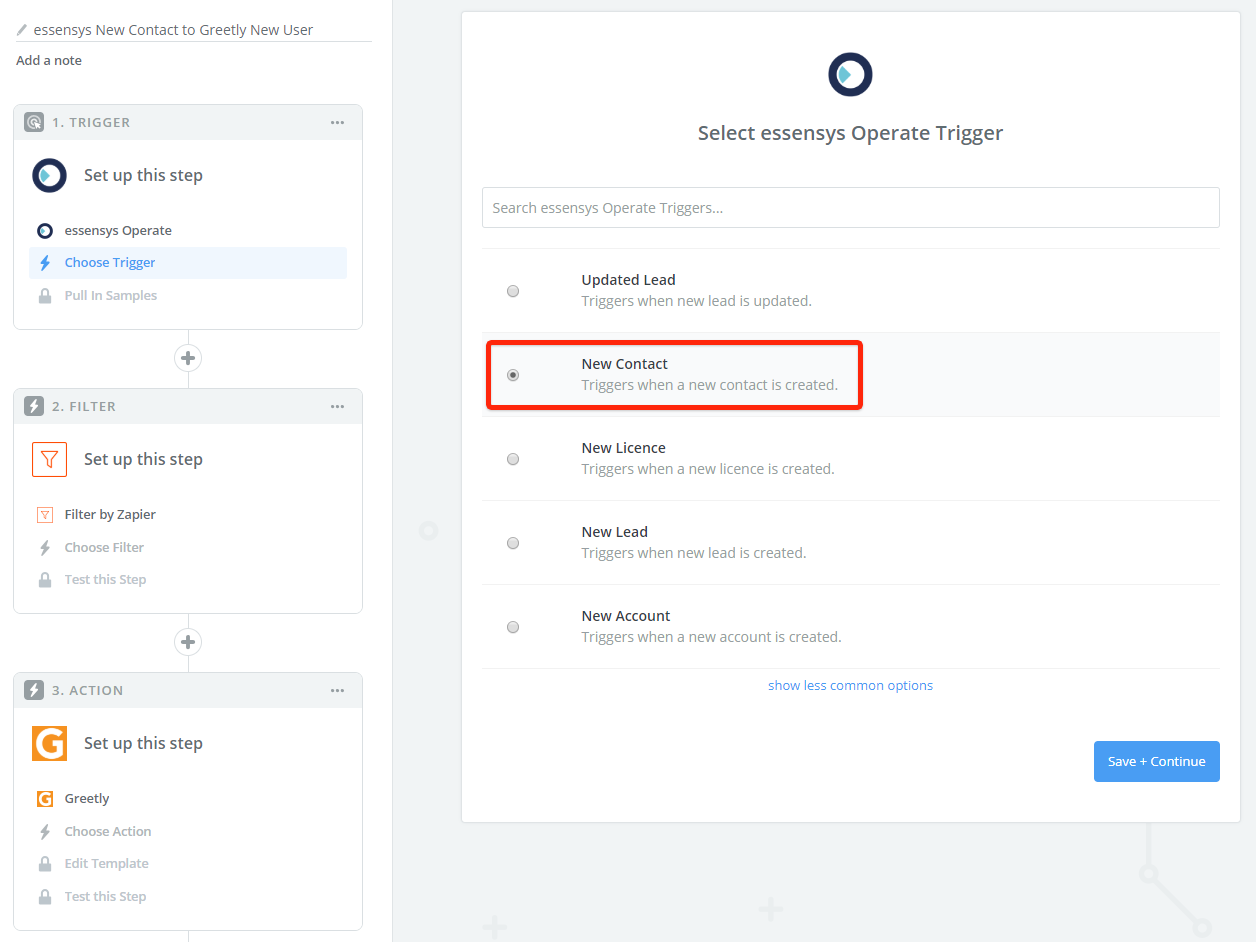The width and height of the screenshot is (1256, 942).
Task: Click the lightning icon in step 3 header
Action: click(33, 690)
